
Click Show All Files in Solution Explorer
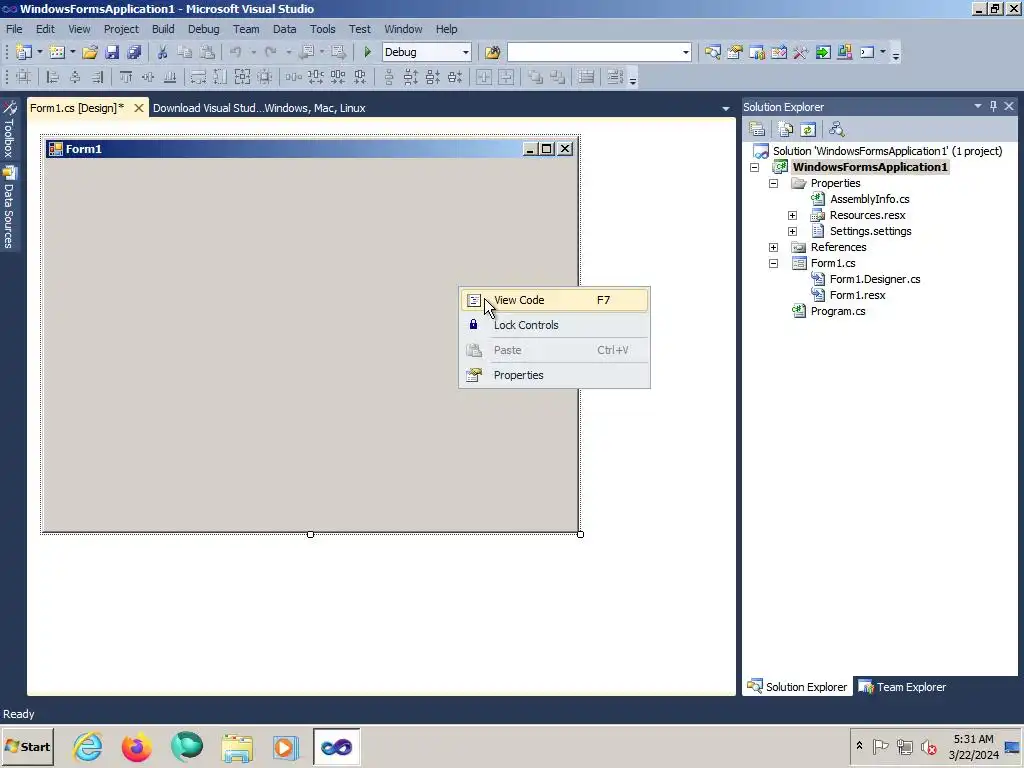[786, 129]
